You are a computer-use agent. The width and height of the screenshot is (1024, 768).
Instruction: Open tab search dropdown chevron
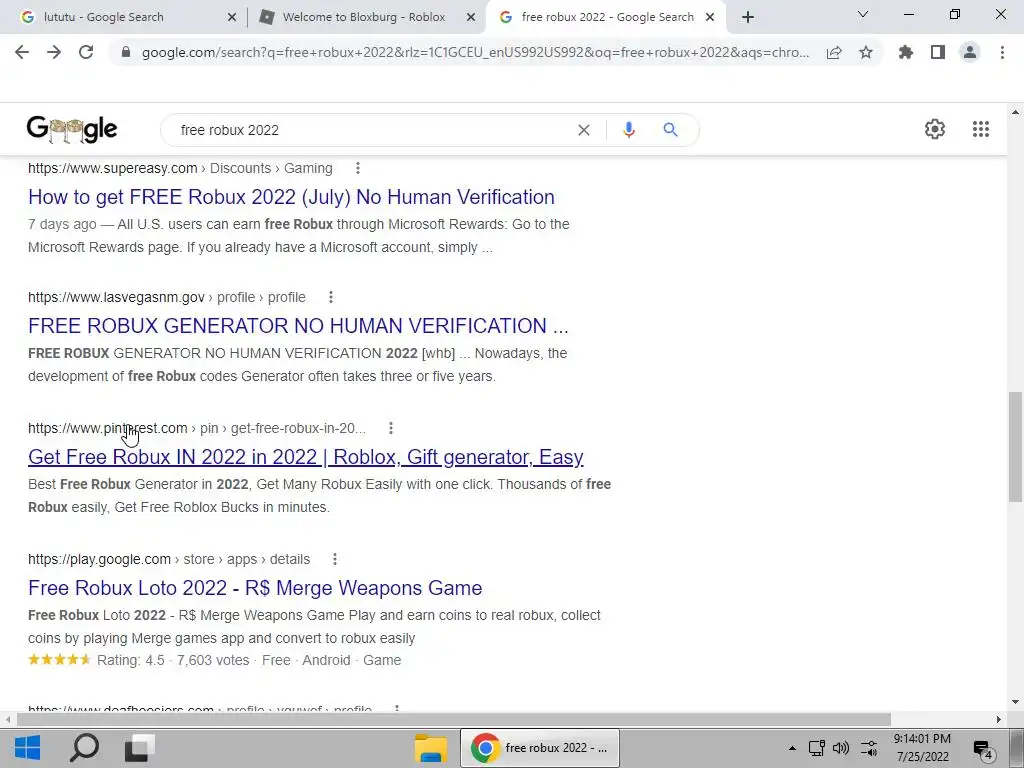point(863,14)
